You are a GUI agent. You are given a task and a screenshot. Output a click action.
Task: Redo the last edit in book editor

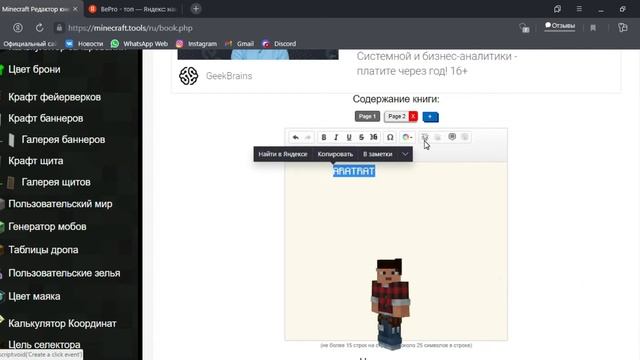tap(308, 137)
